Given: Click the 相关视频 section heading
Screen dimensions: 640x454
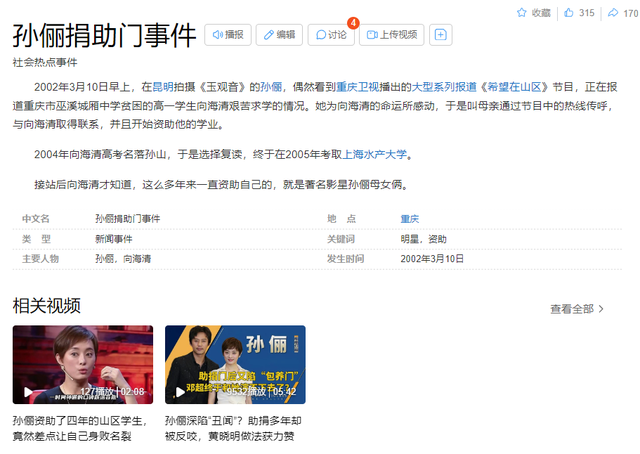Looking at the screenshot, I should (47, 305).
